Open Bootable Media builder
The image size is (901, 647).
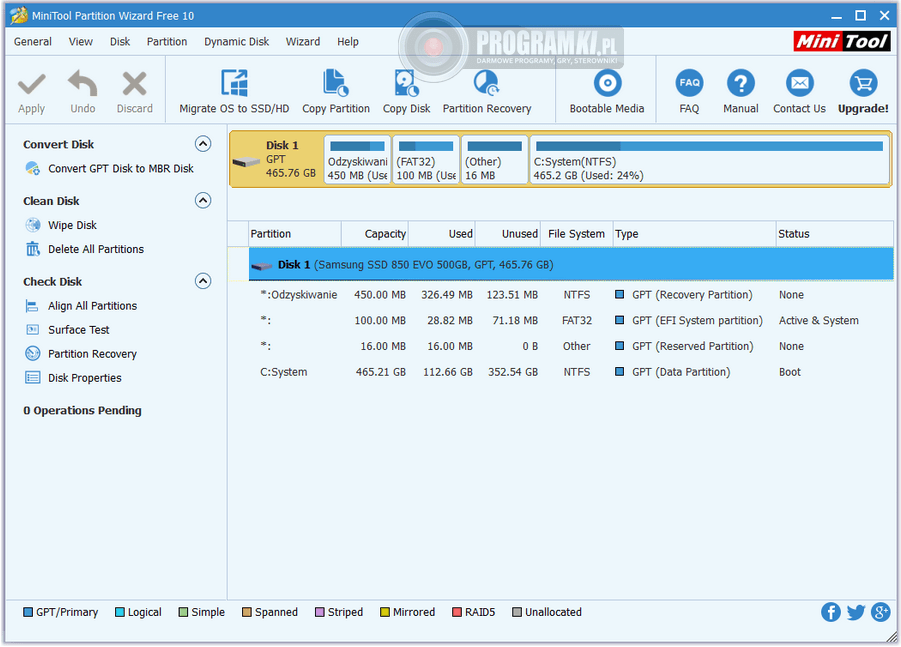[x=607, y=91]
